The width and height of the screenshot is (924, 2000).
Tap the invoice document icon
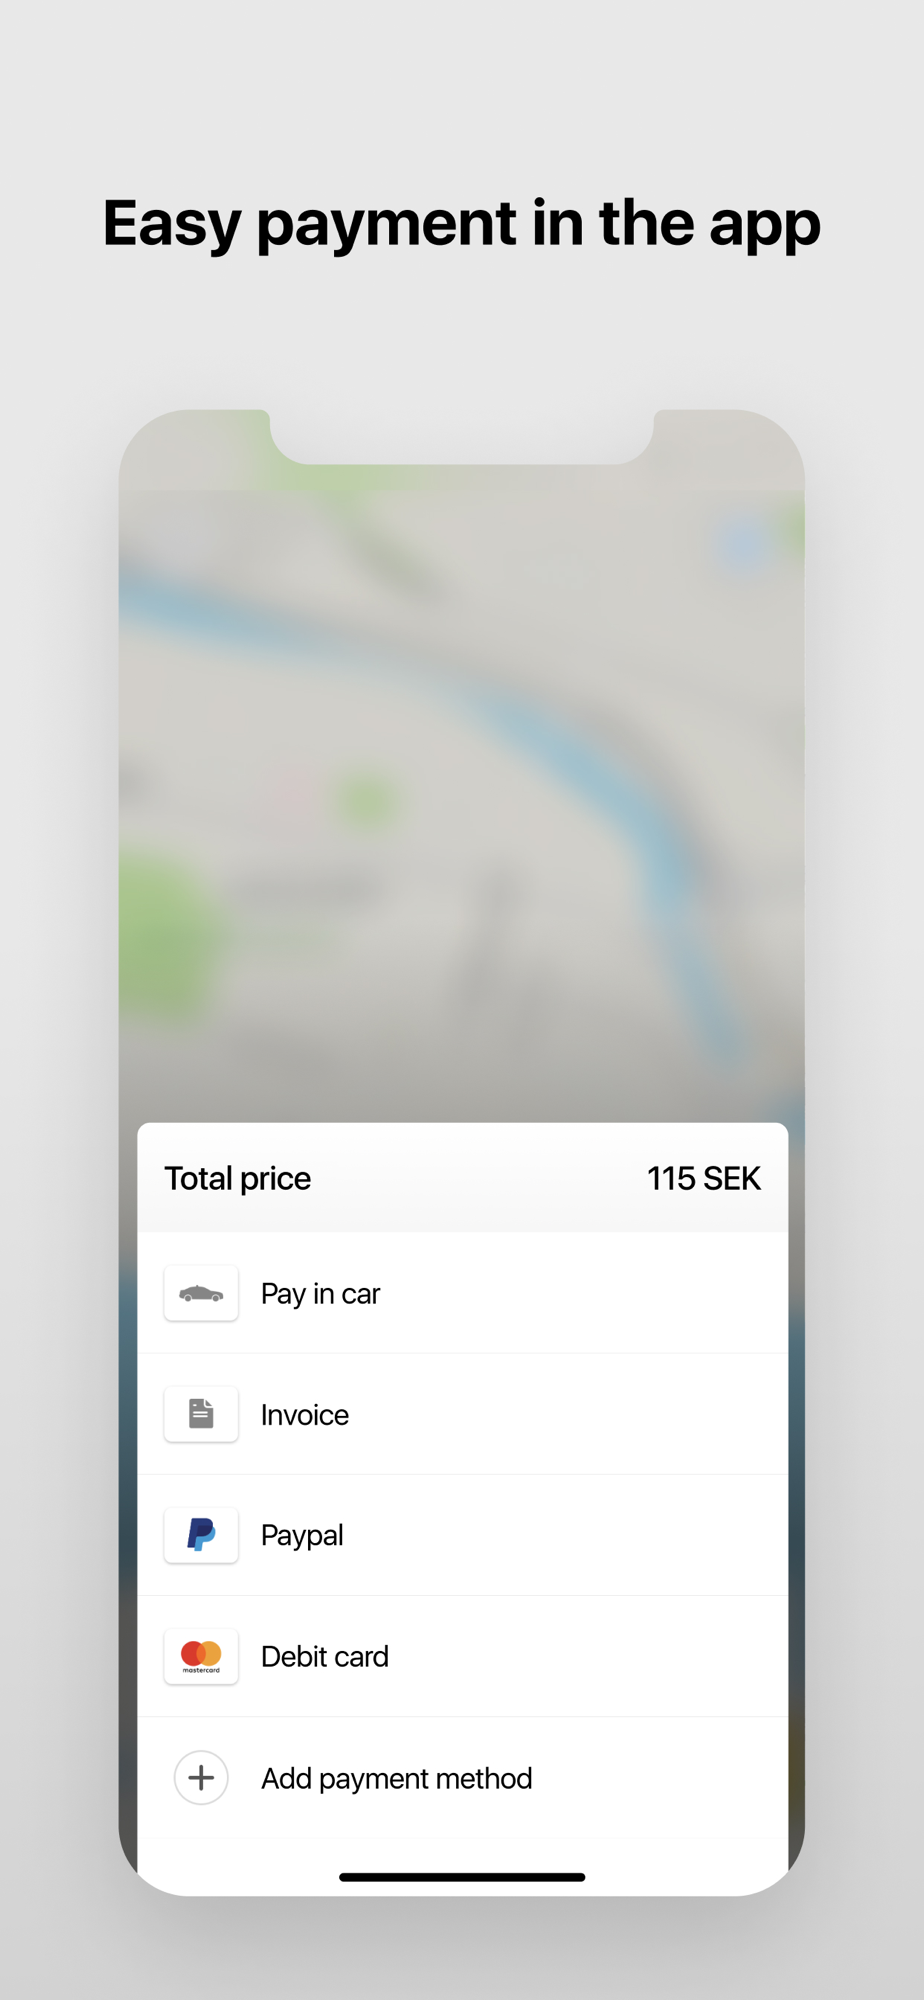[x=201, y=1414]
